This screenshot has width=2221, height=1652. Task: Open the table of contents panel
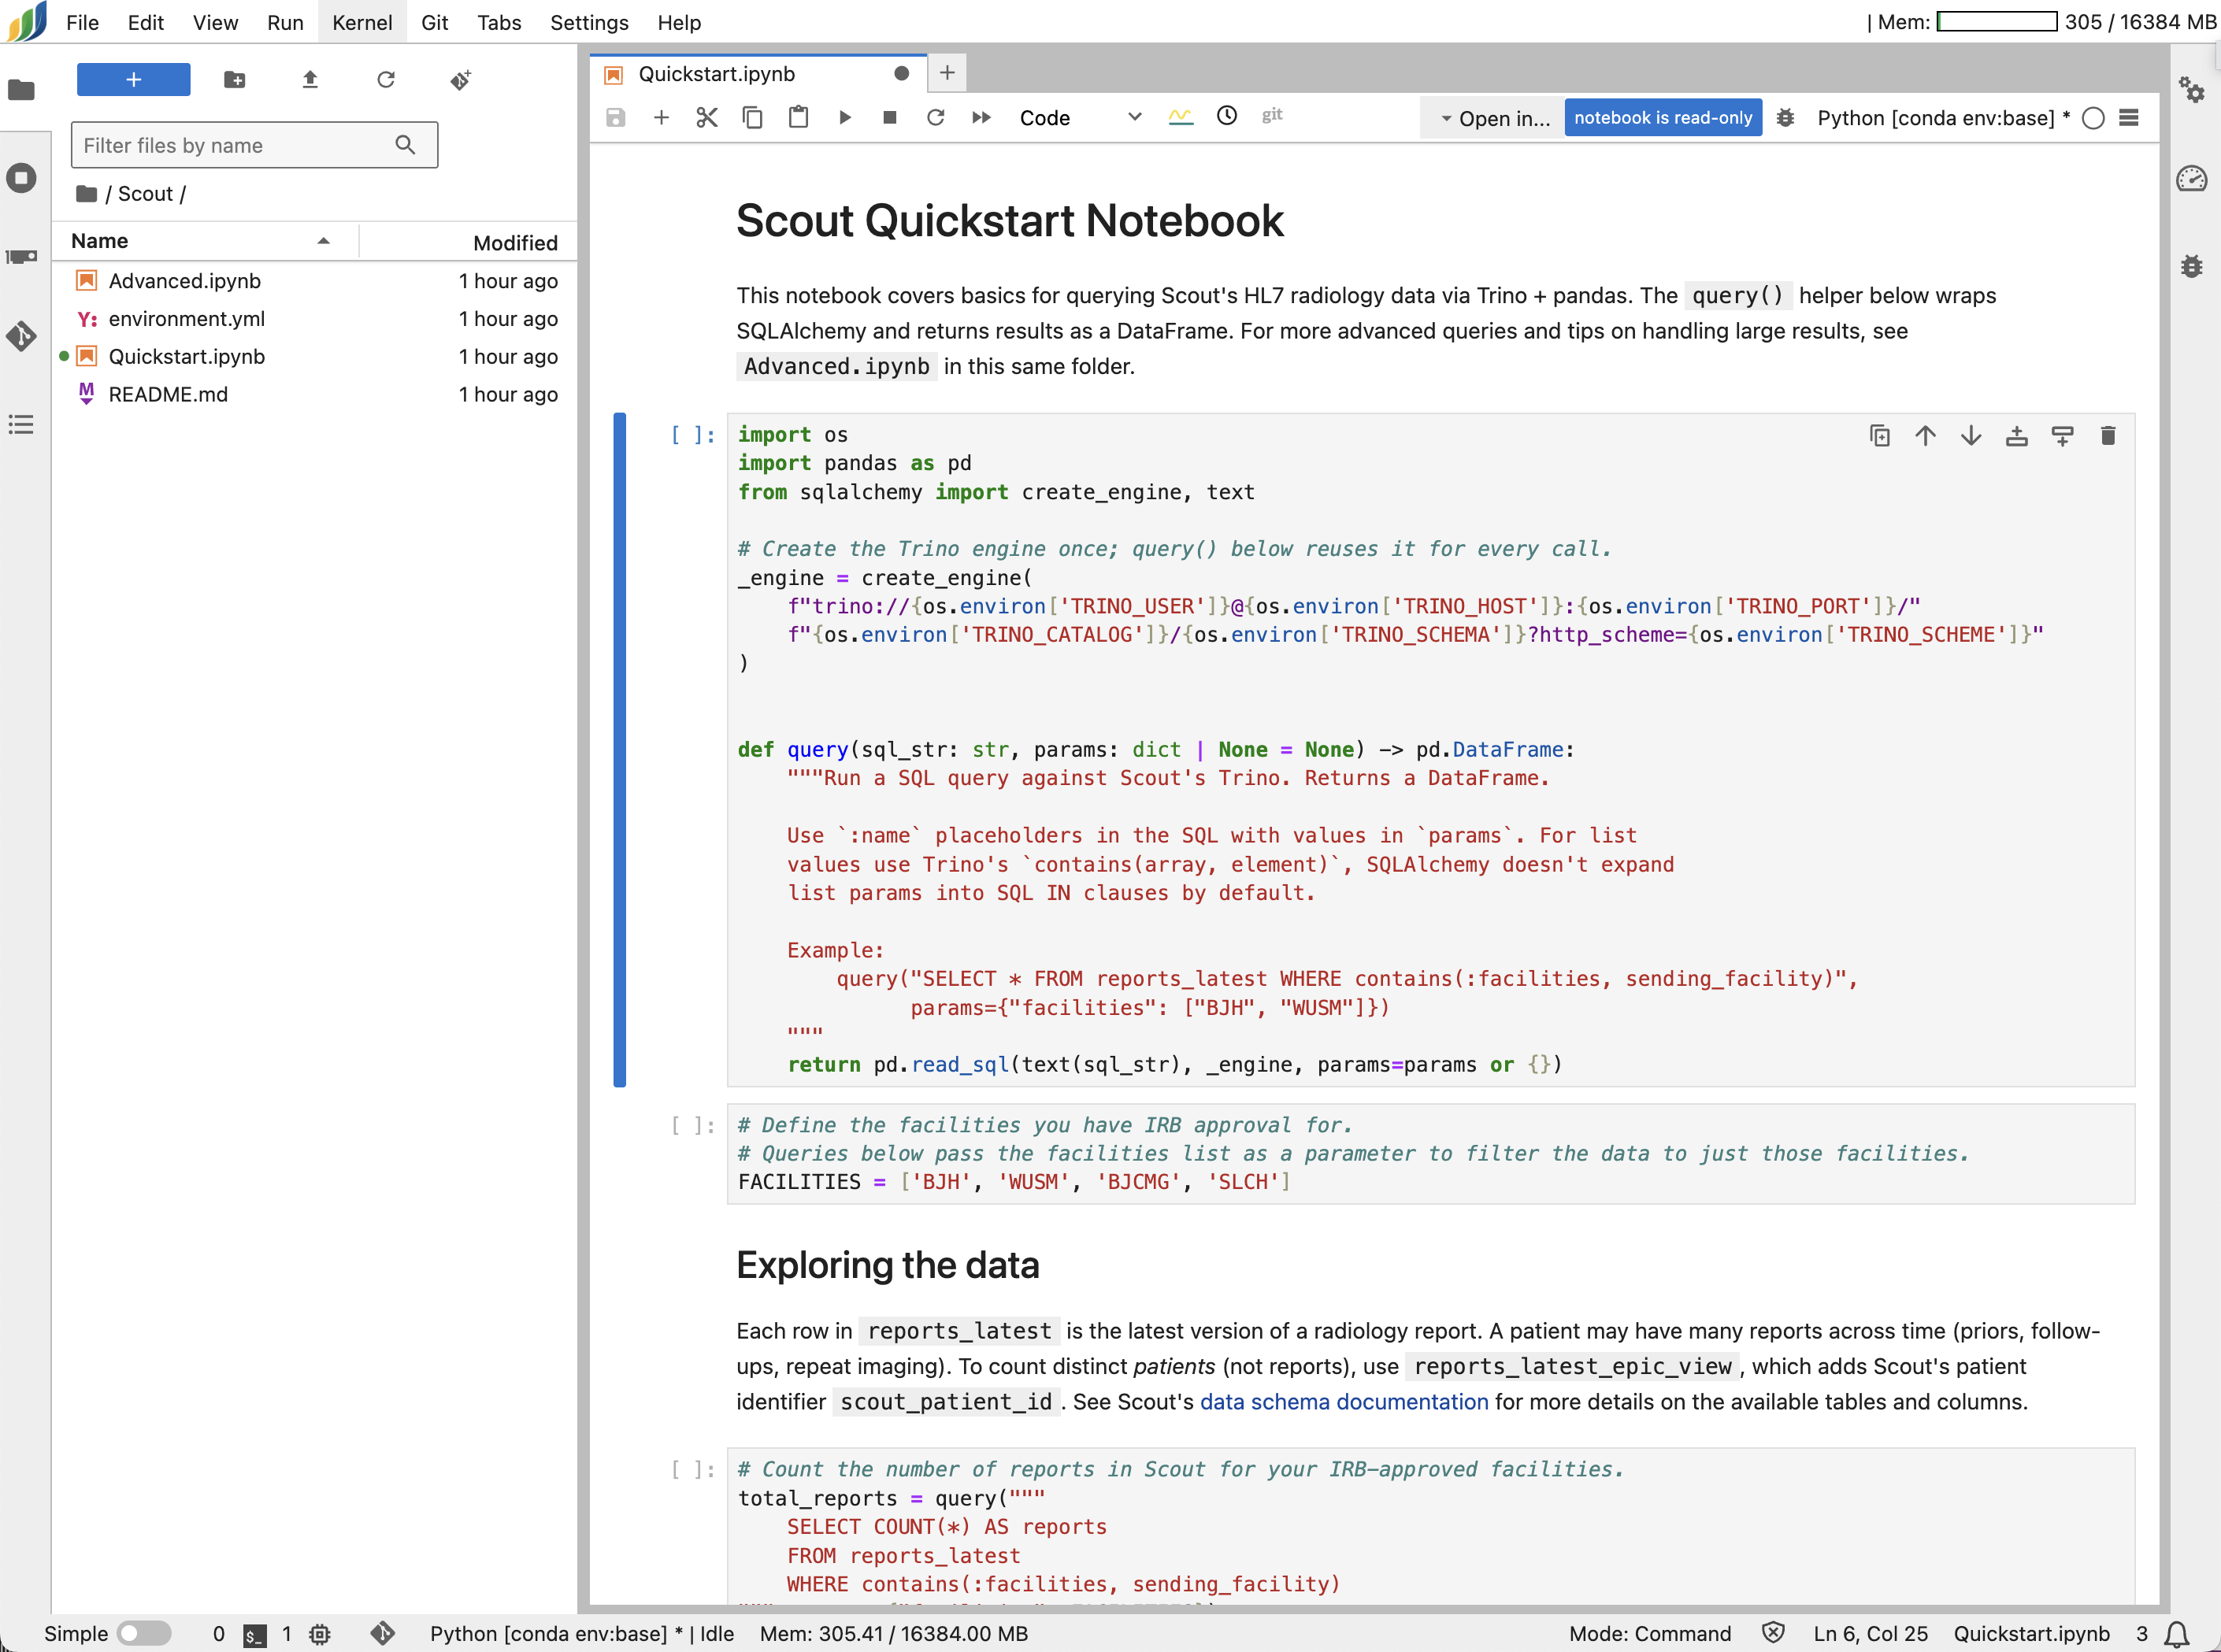(x=21, y=425)
